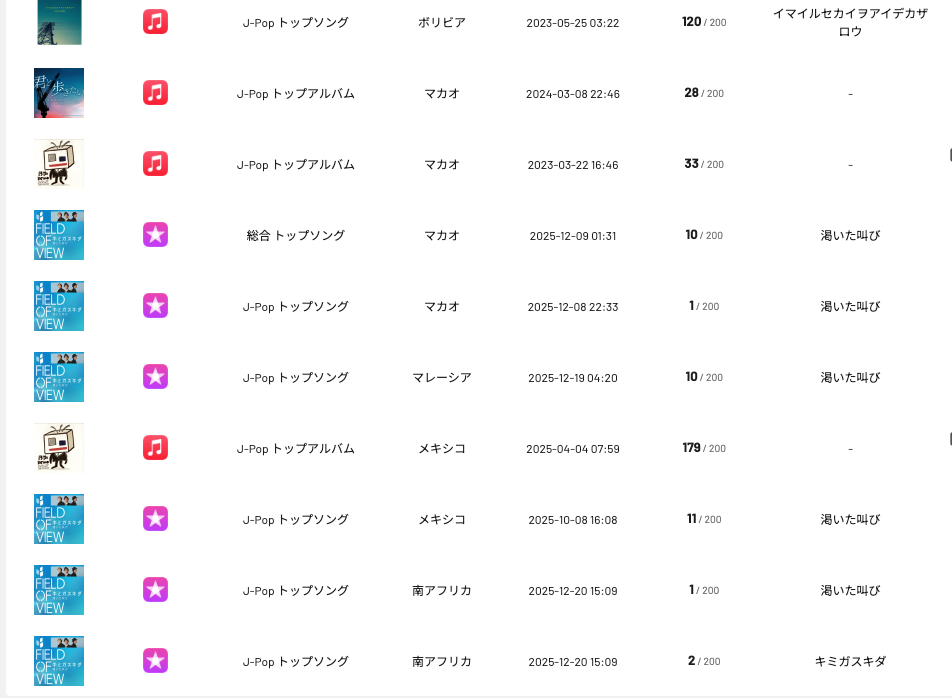Click iTunes star icon in the 2025-12-08 マカオ row

click(155, 306)
